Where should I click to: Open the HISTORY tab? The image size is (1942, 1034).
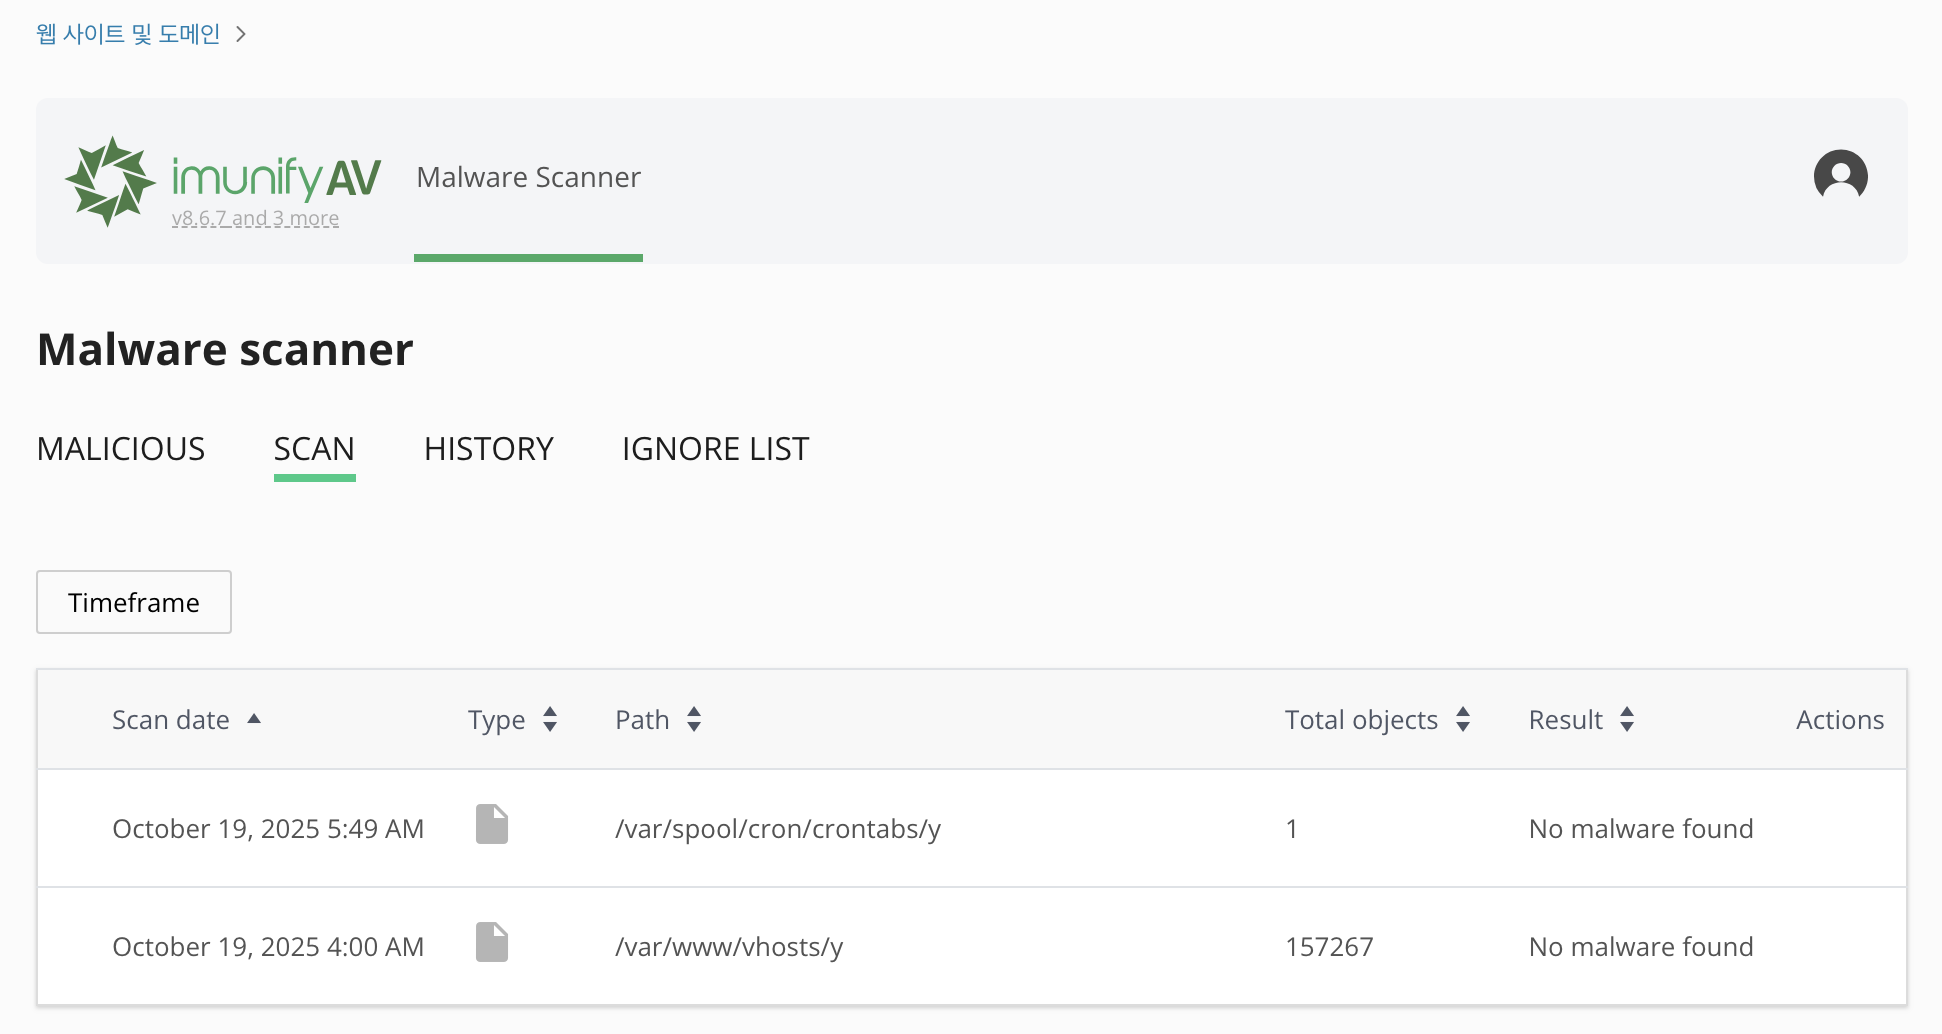(x=488, y=449)
